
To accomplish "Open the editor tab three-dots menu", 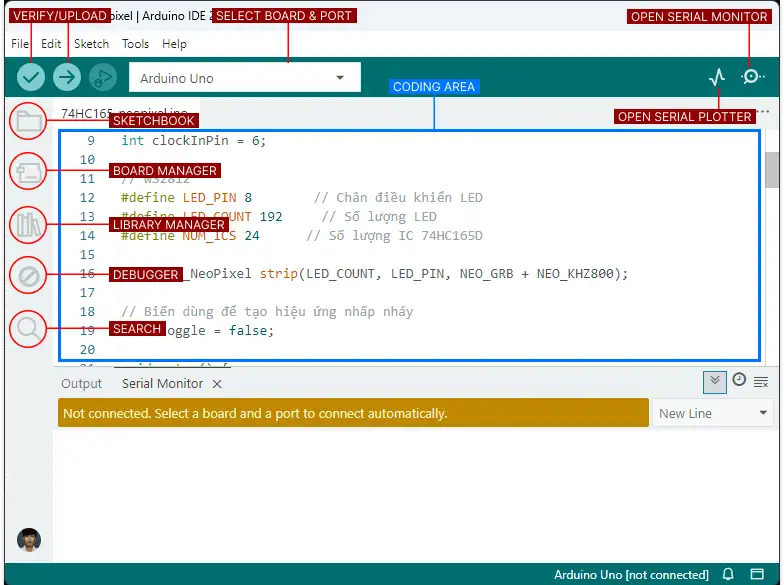I will click(763, 112).
